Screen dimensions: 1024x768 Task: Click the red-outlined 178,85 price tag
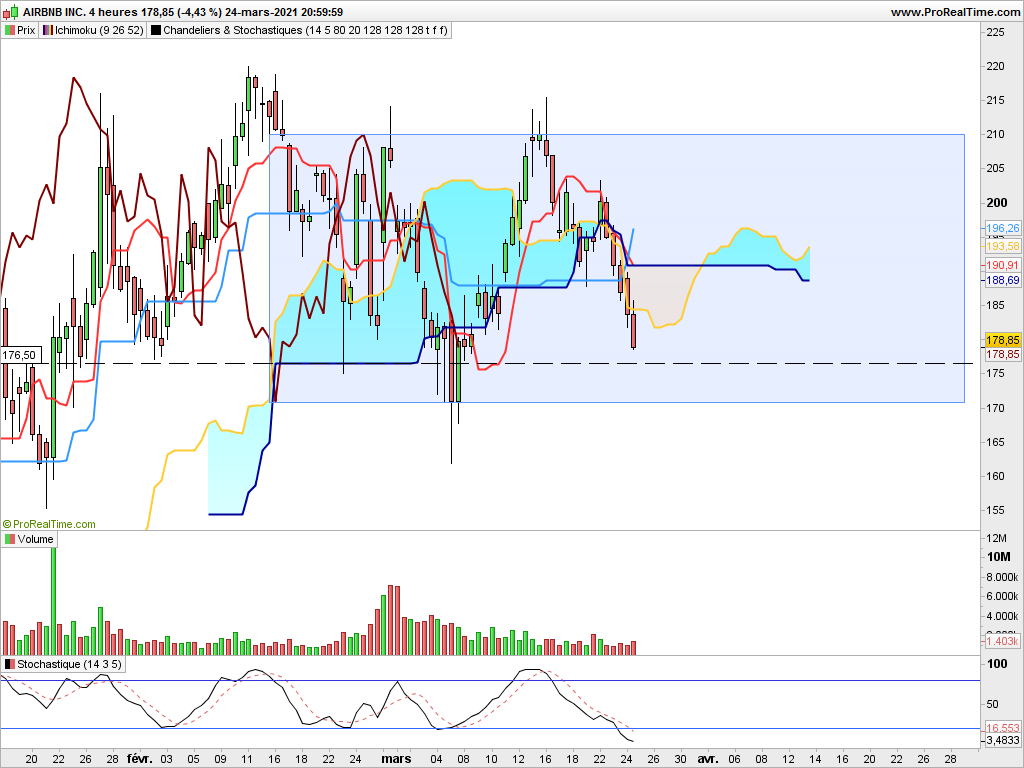pos(1002,354)
